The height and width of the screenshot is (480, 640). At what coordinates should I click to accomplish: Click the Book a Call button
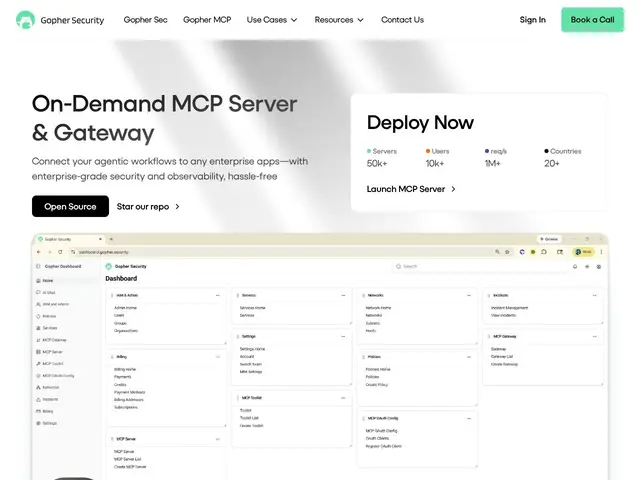point(592,20)
